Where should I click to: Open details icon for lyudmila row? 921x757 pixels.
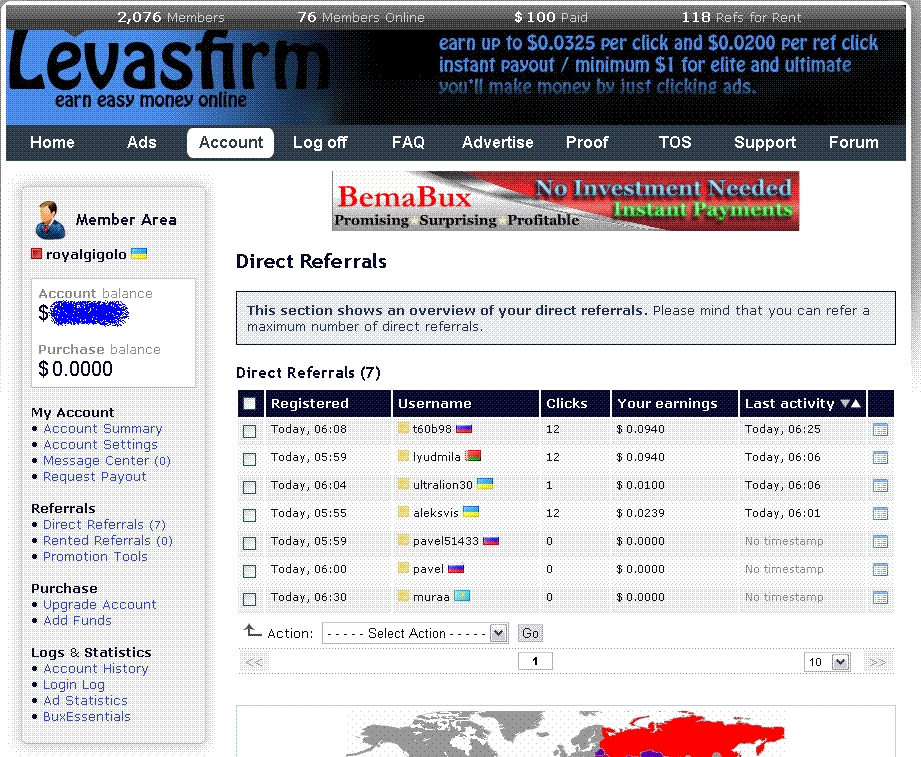880,457
